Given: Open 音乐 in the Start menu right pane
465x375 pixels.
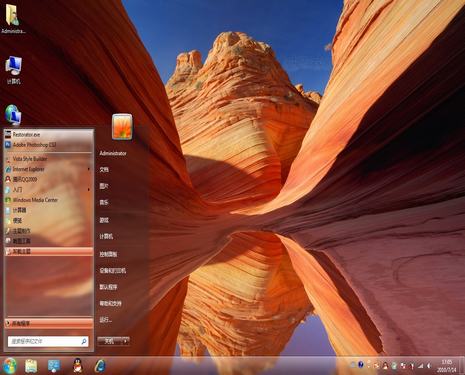Looking at the screenshot, I should [x=104, y=202].
